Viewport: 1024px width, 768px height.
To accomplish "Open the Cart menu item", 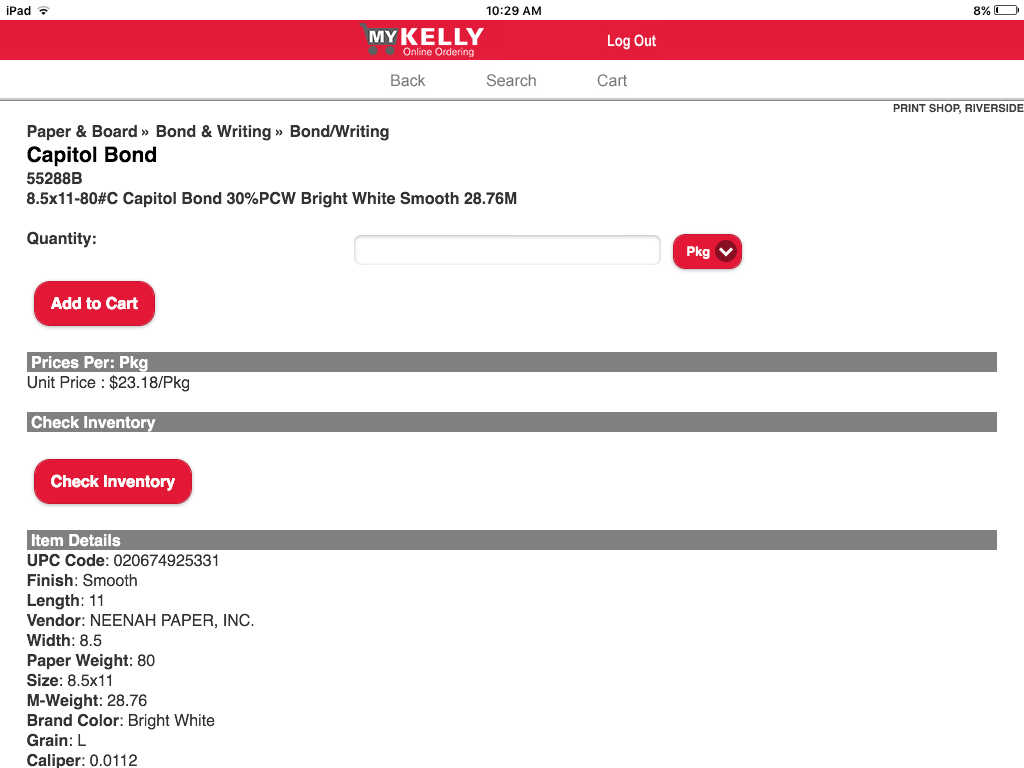I will [x=612, y=80].
